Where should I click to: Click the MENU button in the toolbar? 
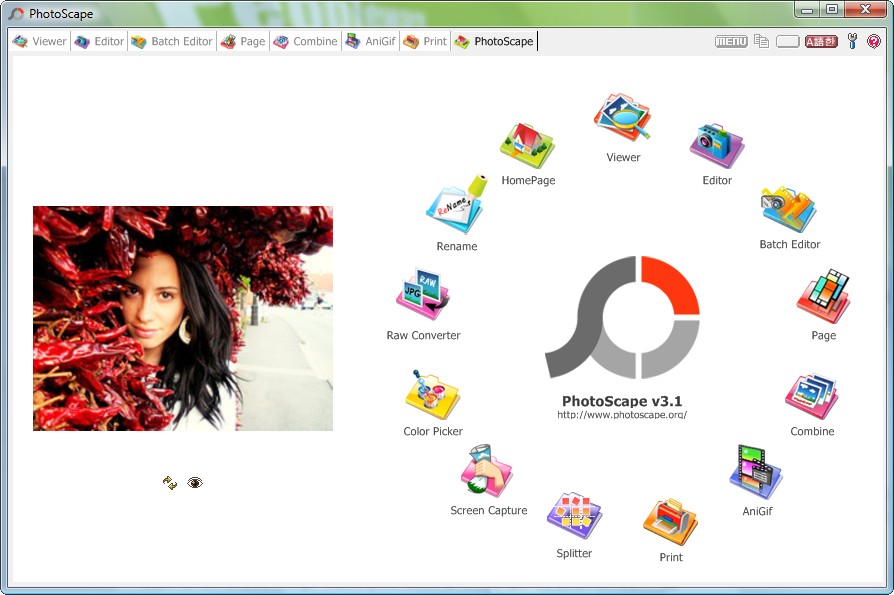(731, 42)
